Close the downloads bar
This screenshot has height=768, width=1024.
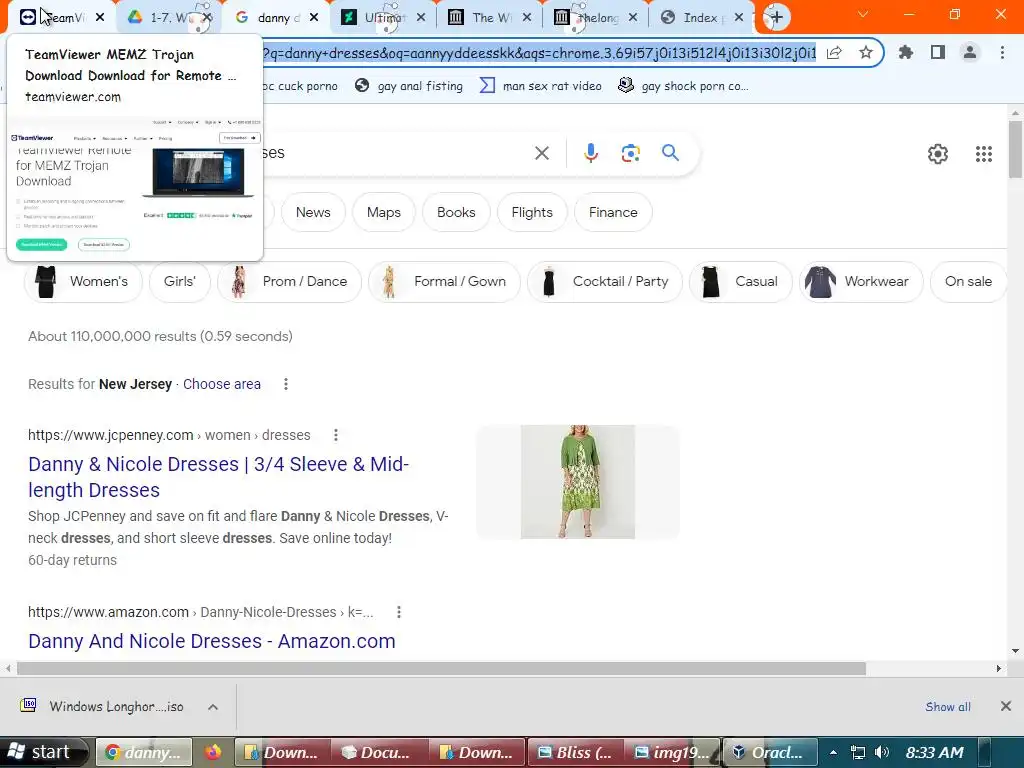coord(1006,706)
